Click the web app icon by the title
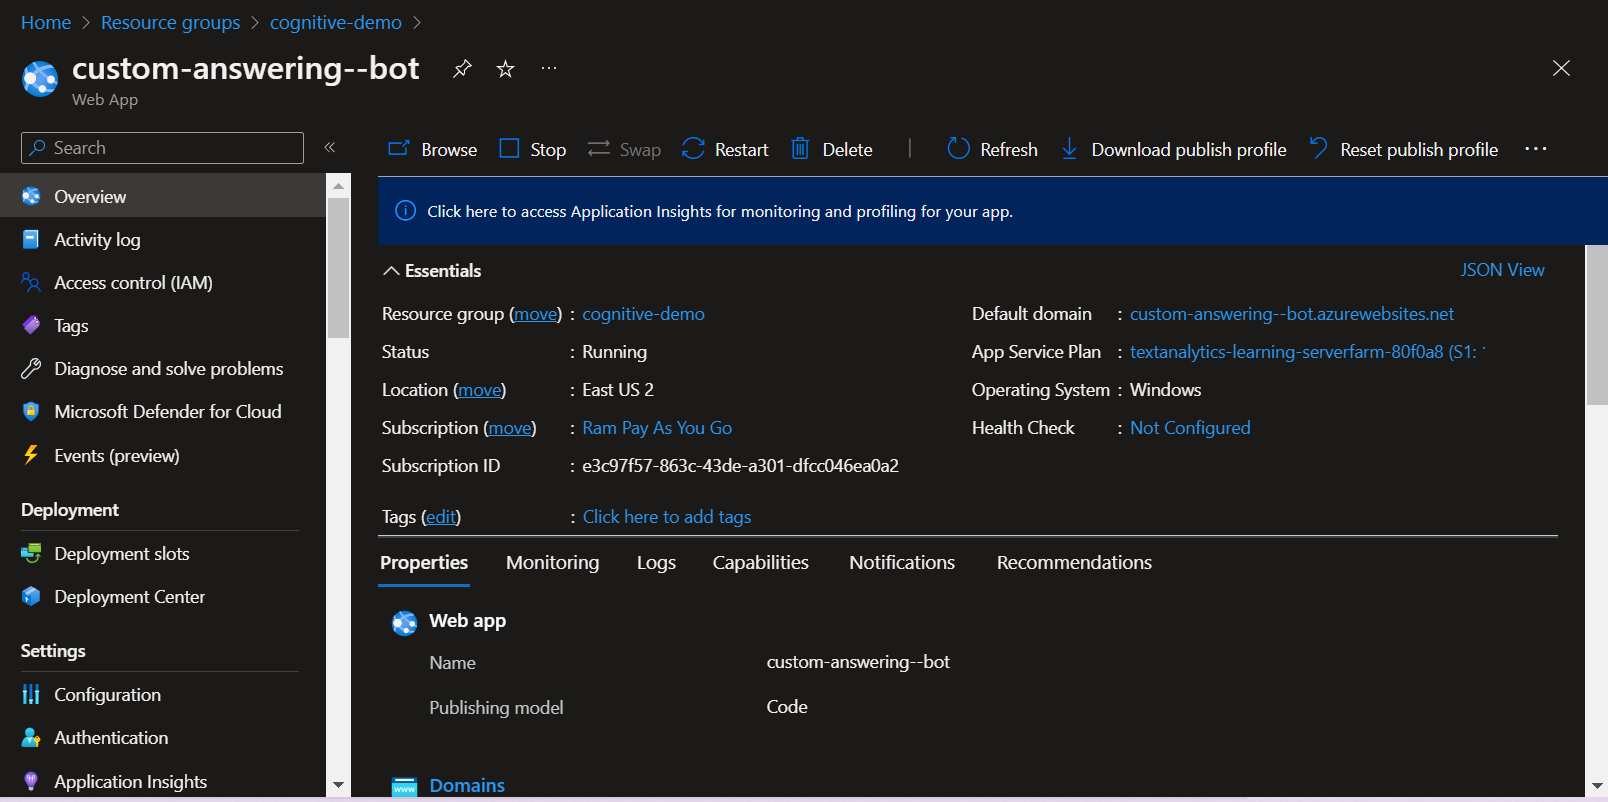 tap(41, 79)
